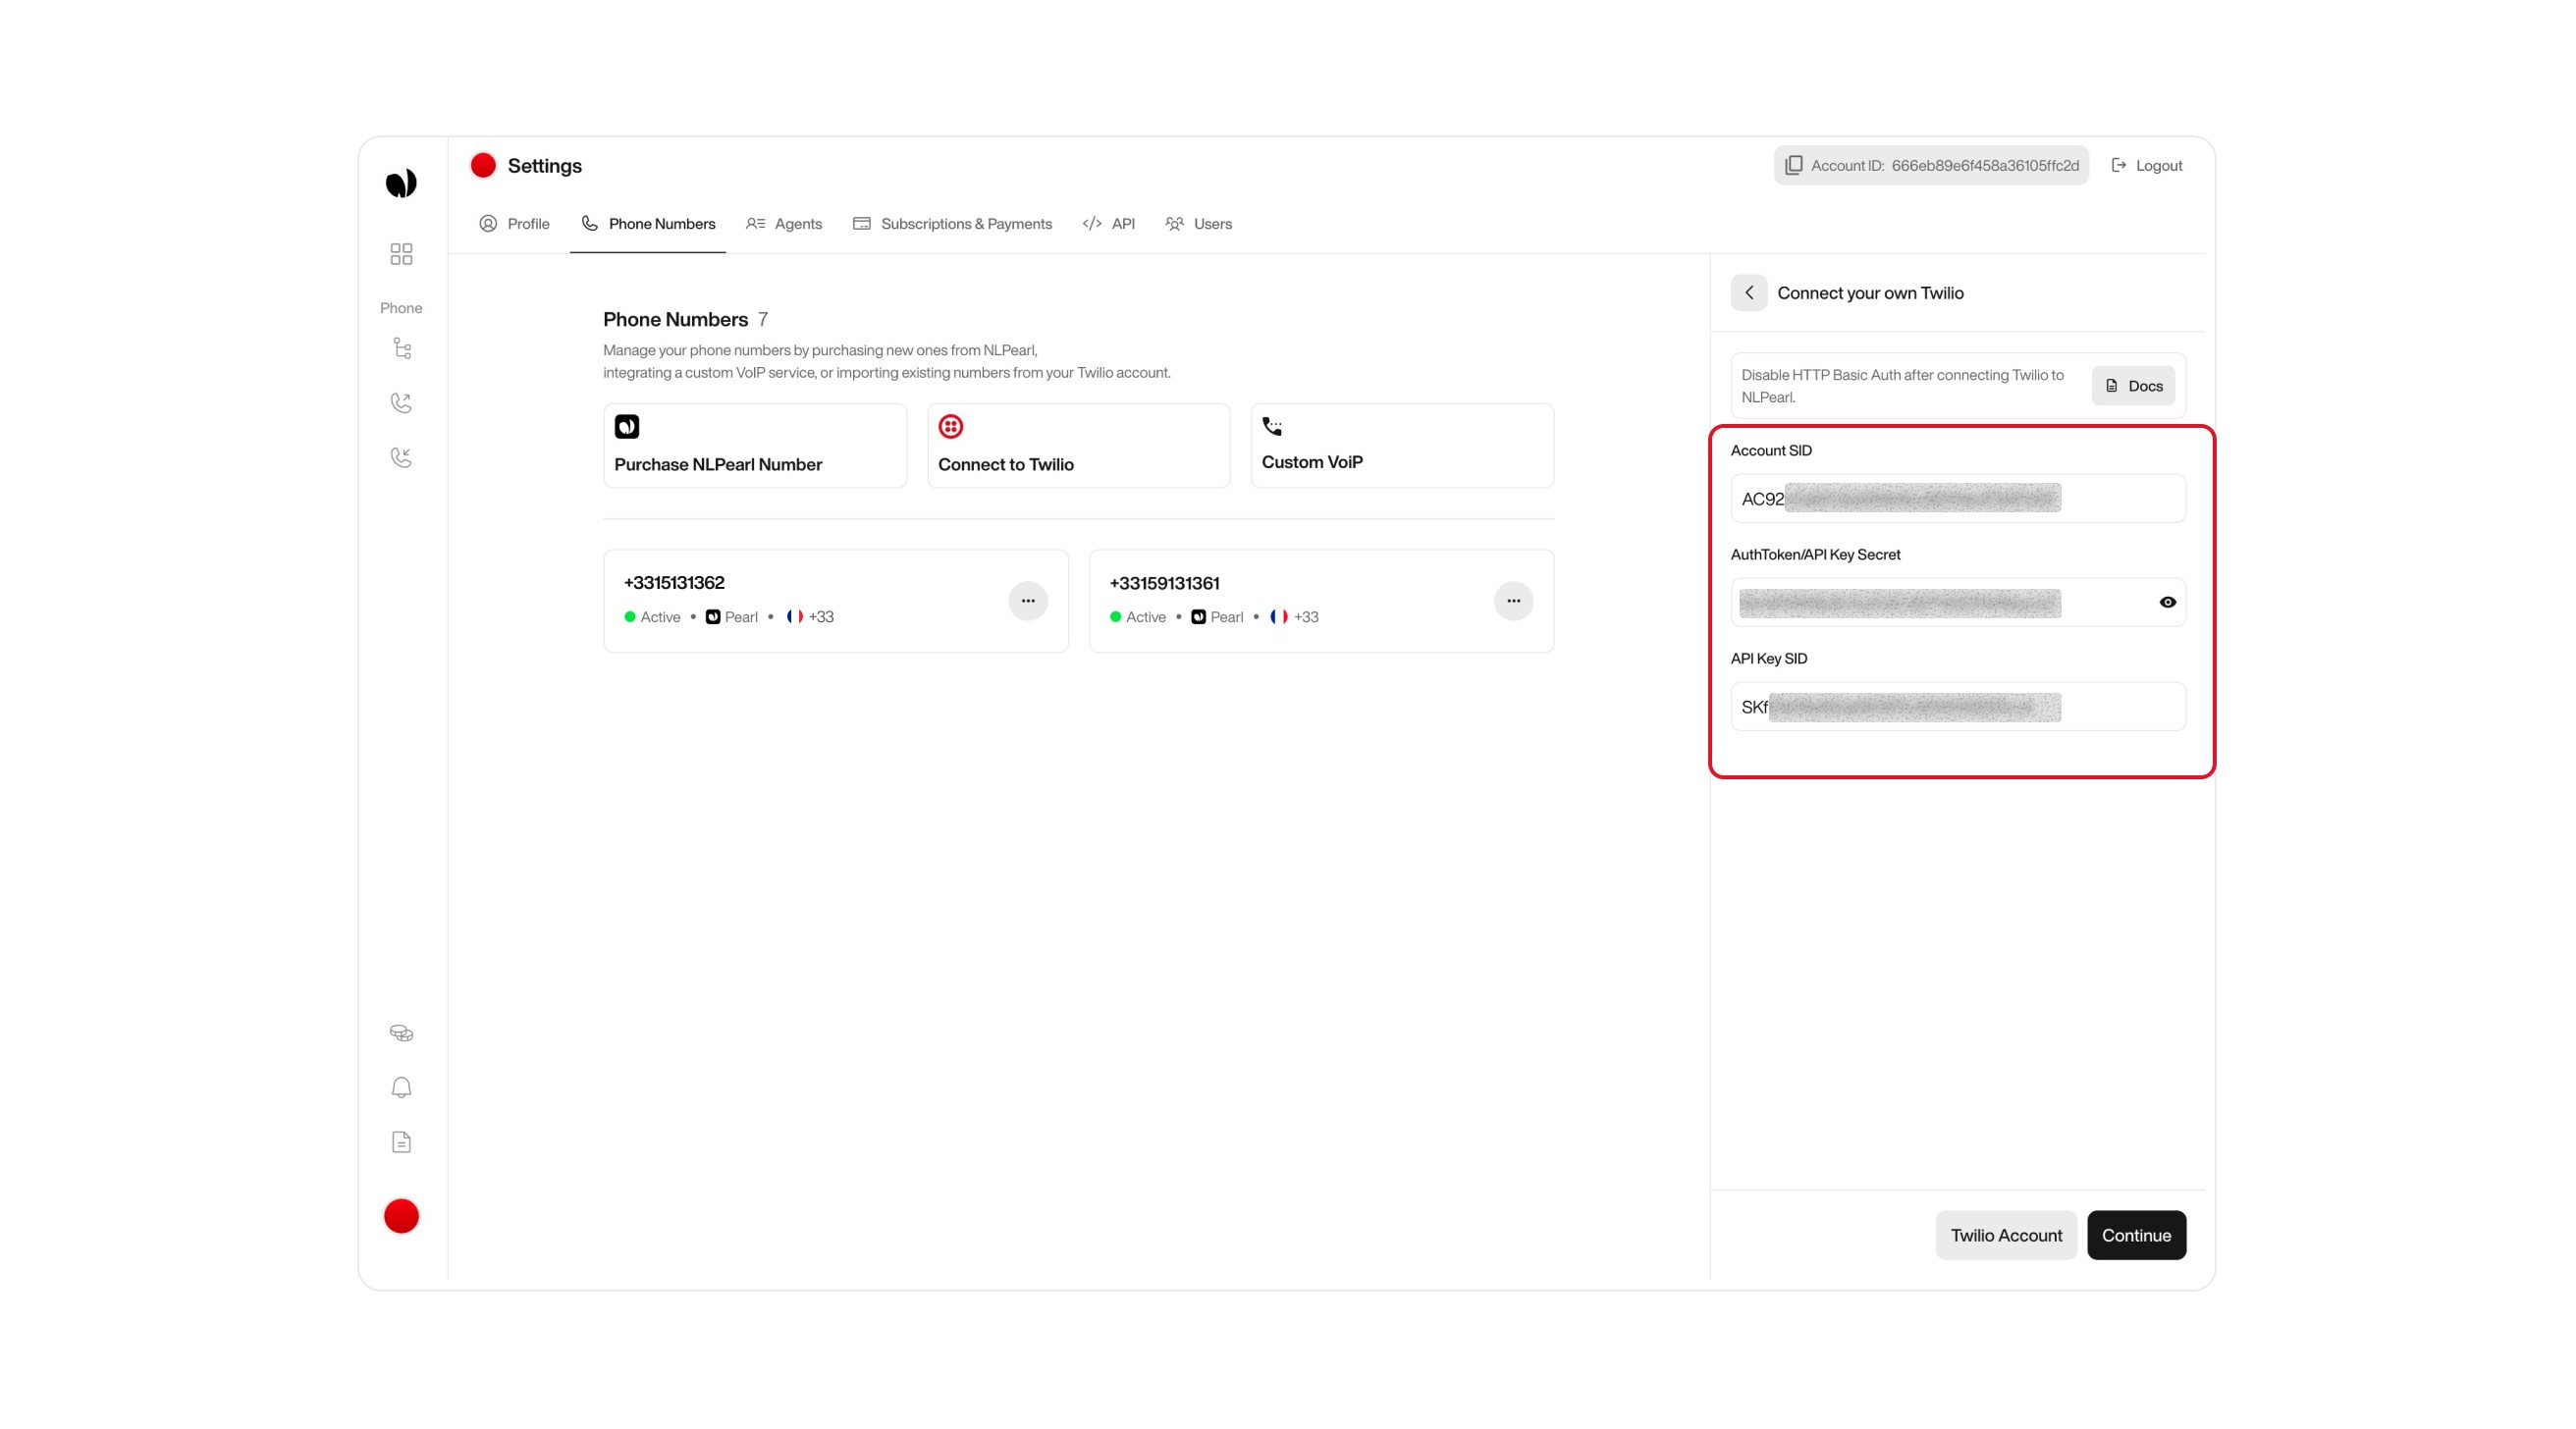Select the call flow icon under Phone
Viewport: 2576px width, 1429px height.
401,347
